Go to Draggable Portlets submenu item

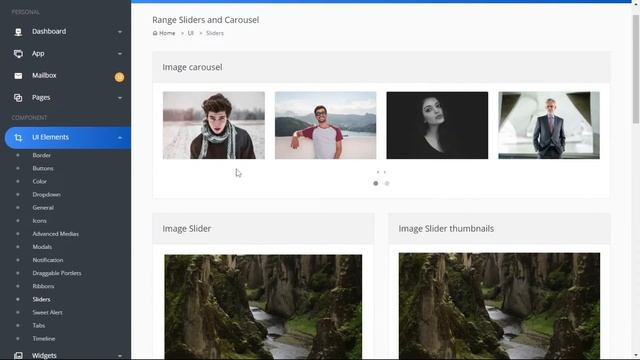[x=57, y=273]
